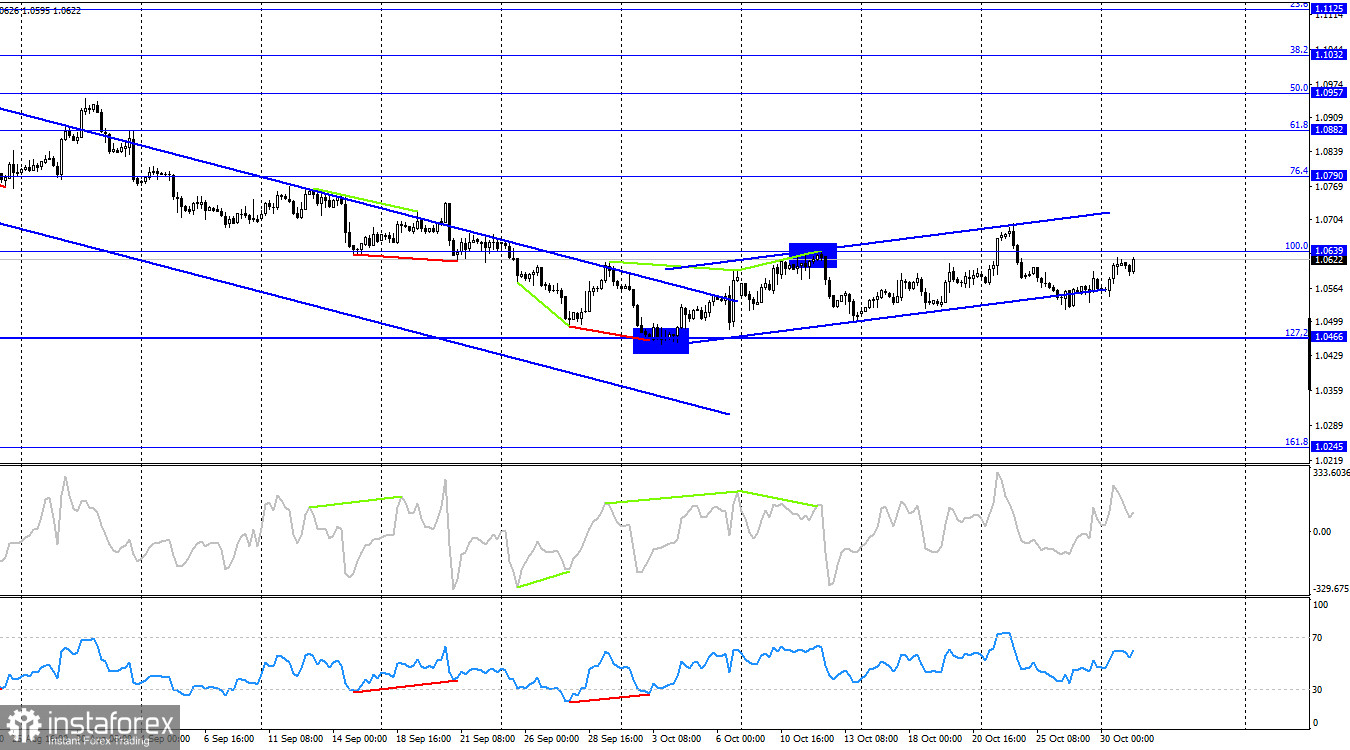The image size is (1350, 750).
Task: Click the 1.0704 axis price value
Action: coord(1329,220)
